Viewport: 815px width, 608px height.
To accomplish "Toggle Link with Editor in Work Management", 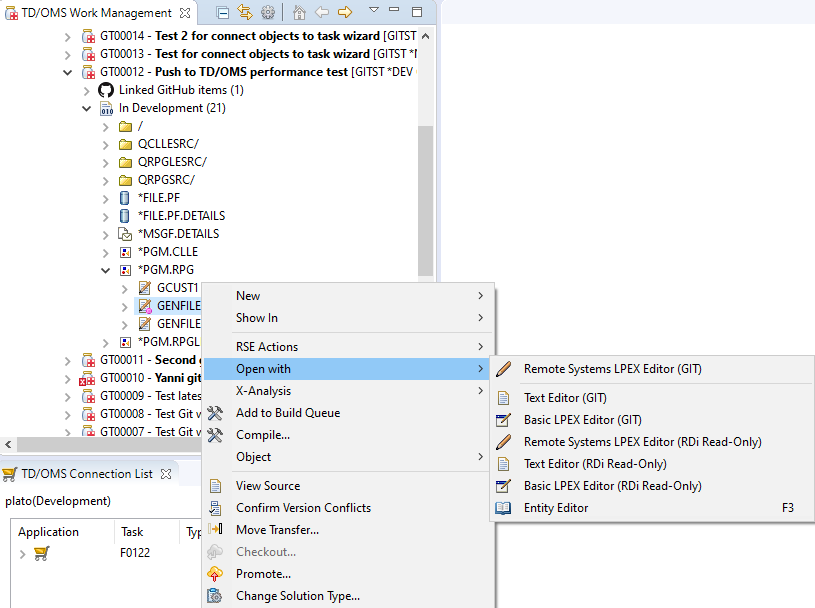I will (244, 12).
